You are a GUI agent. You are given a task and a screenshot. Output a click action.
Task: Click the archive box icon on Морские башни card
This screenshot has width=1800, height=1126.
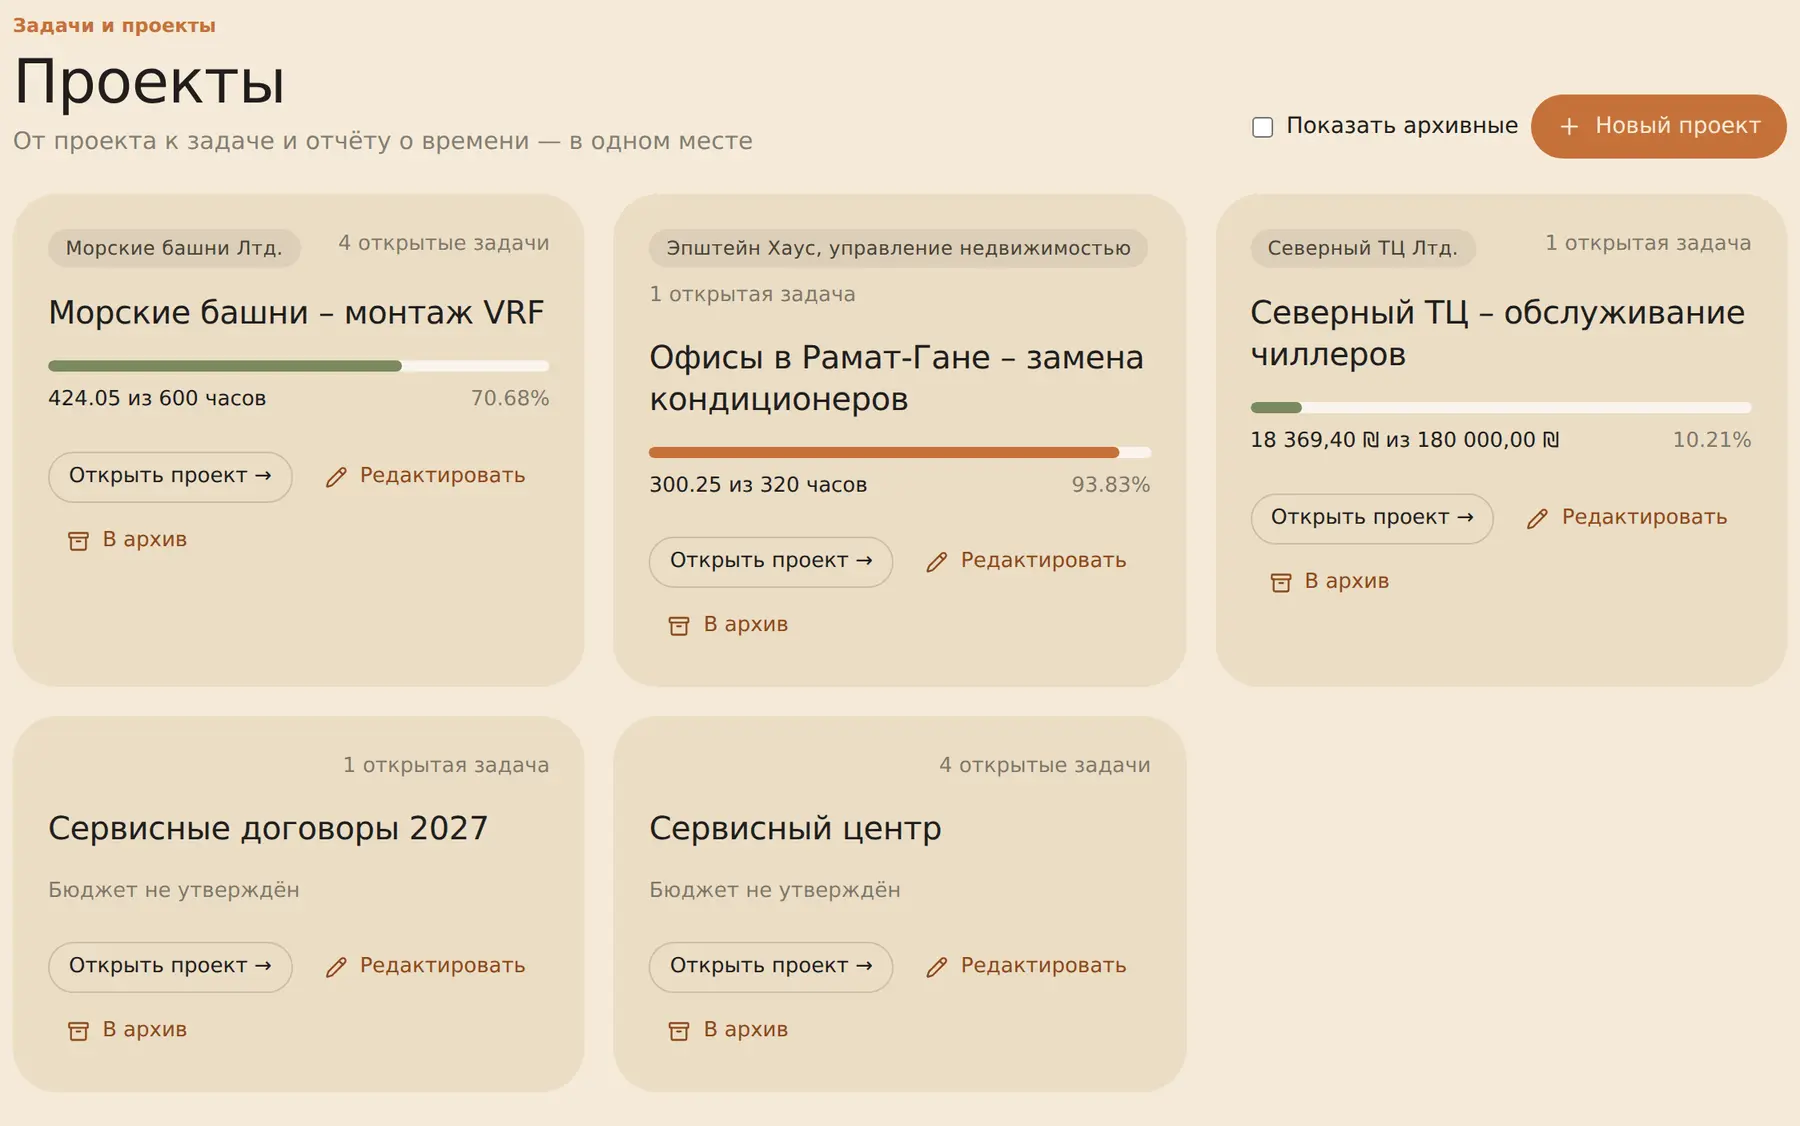coord(78,541)
